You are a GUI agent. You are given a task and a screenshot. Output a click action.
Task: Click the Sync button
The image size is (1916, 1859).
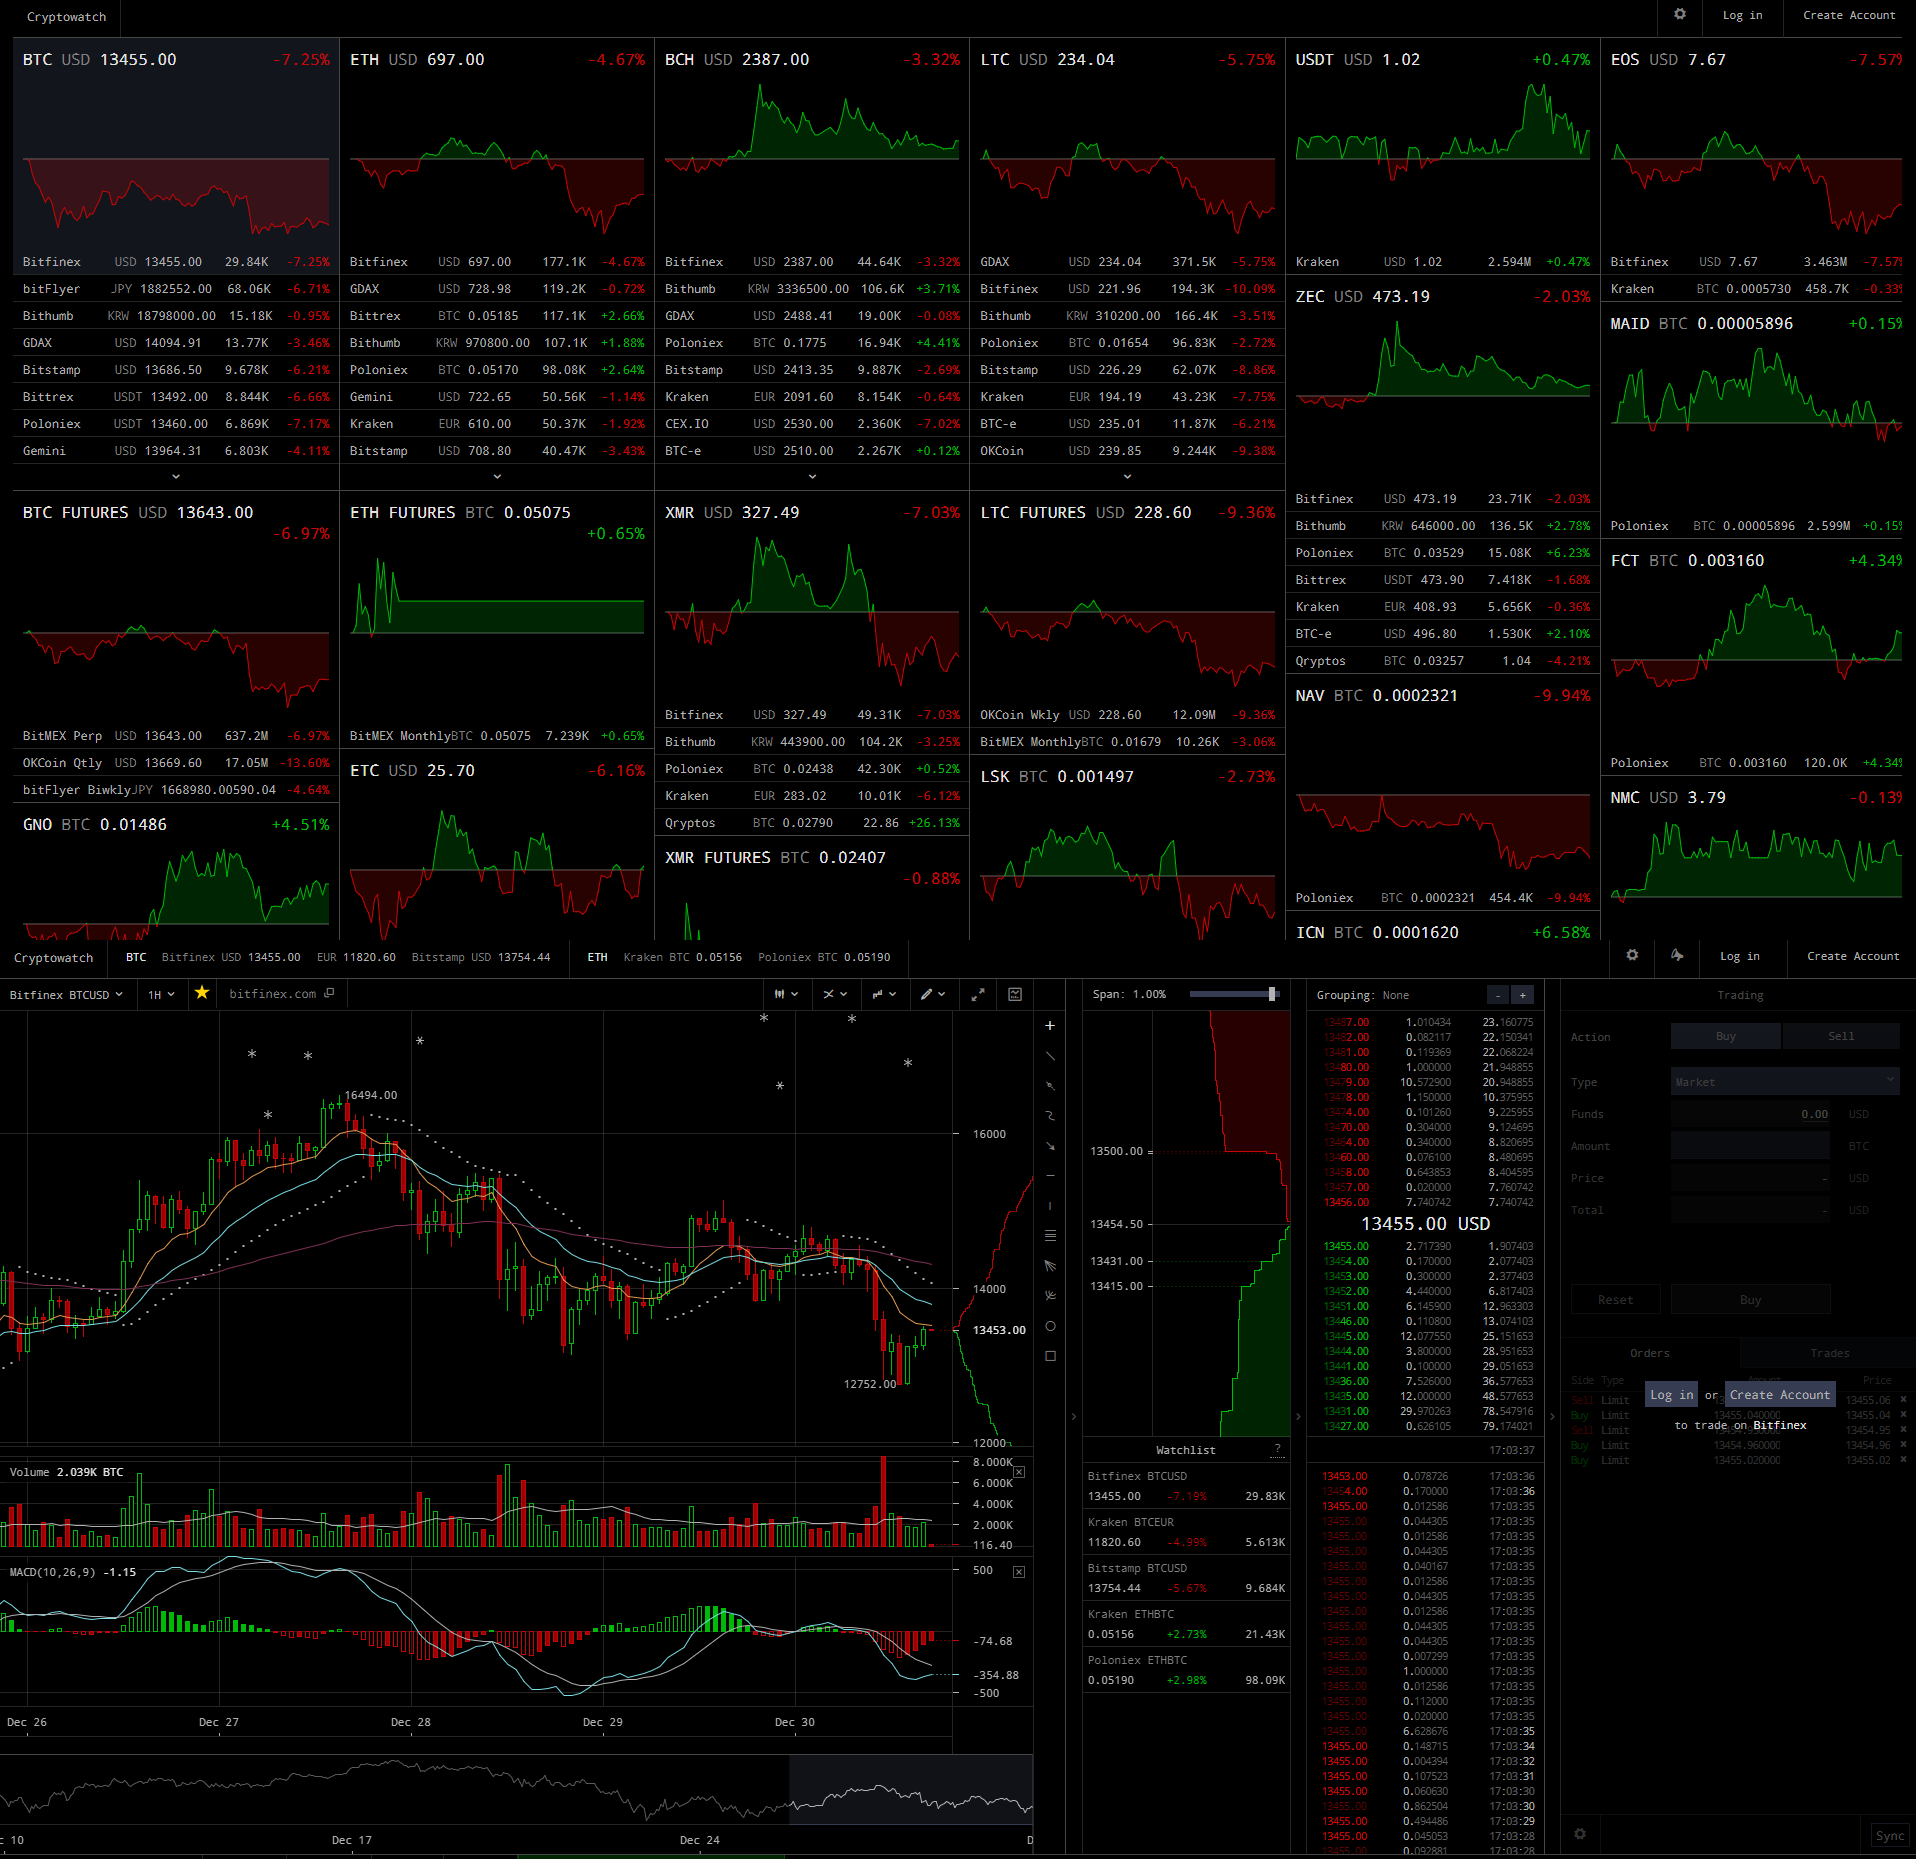[1889, 1836]
